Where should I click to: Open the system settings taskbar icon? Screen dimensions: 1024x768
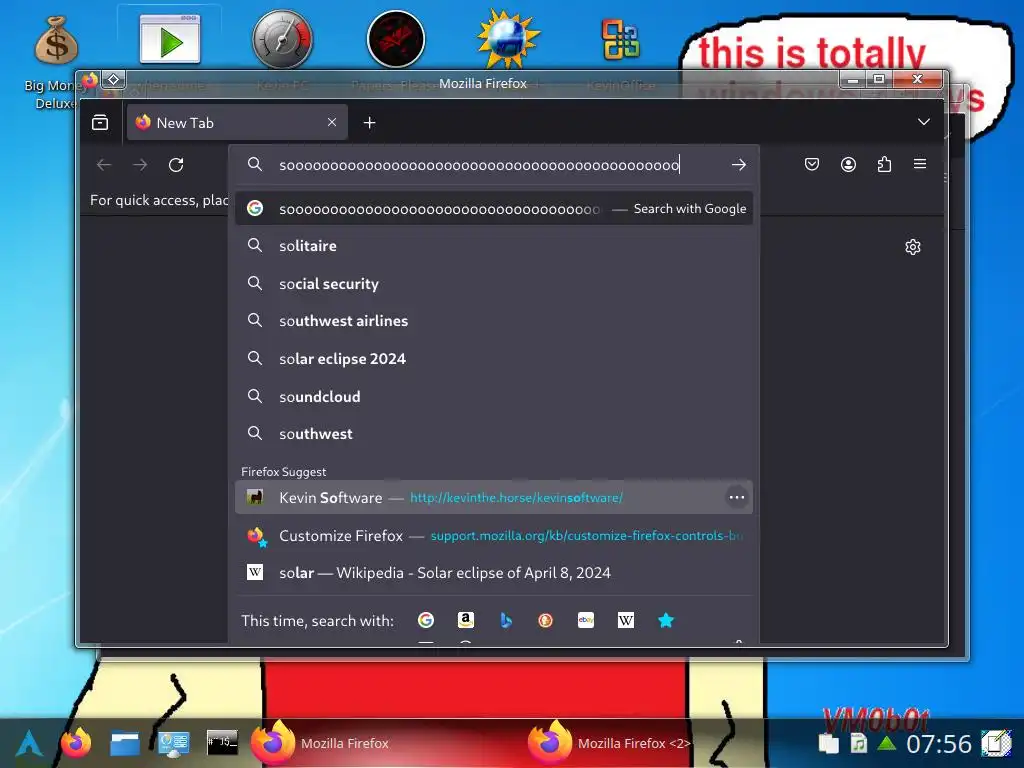(174, 743)
